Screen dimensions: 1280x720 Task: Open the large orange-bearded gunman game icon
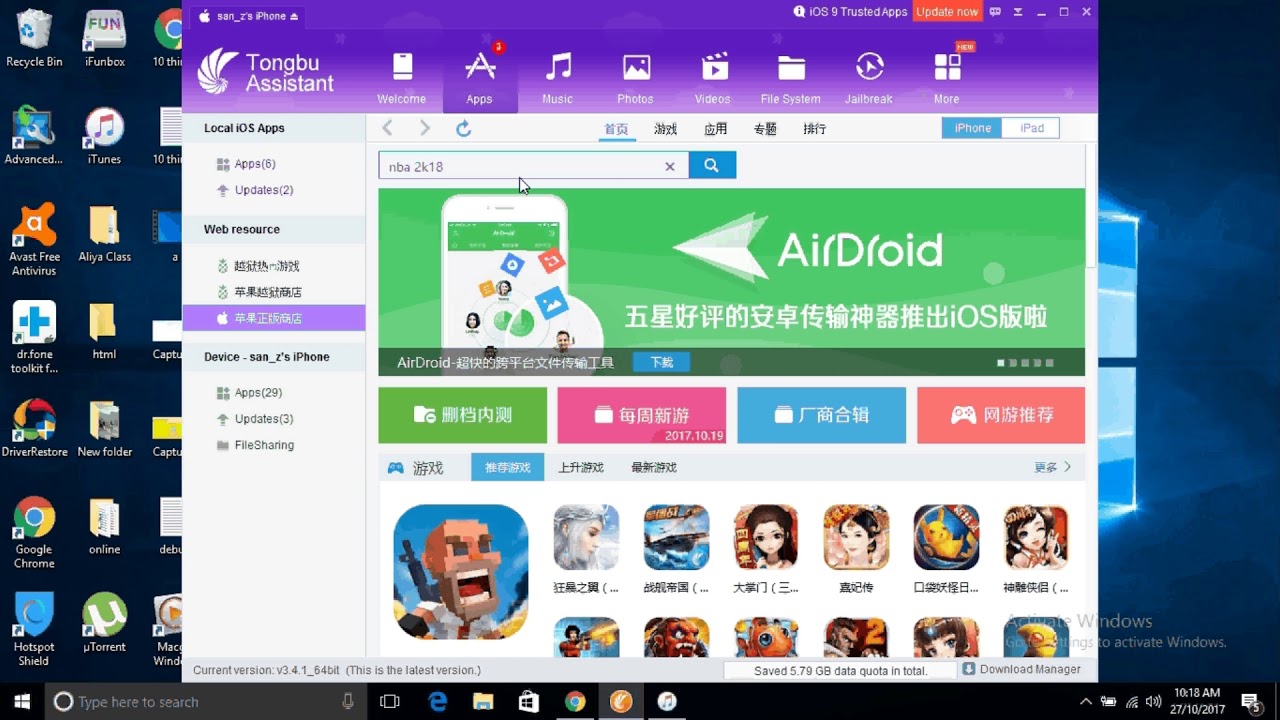point(461,572)
